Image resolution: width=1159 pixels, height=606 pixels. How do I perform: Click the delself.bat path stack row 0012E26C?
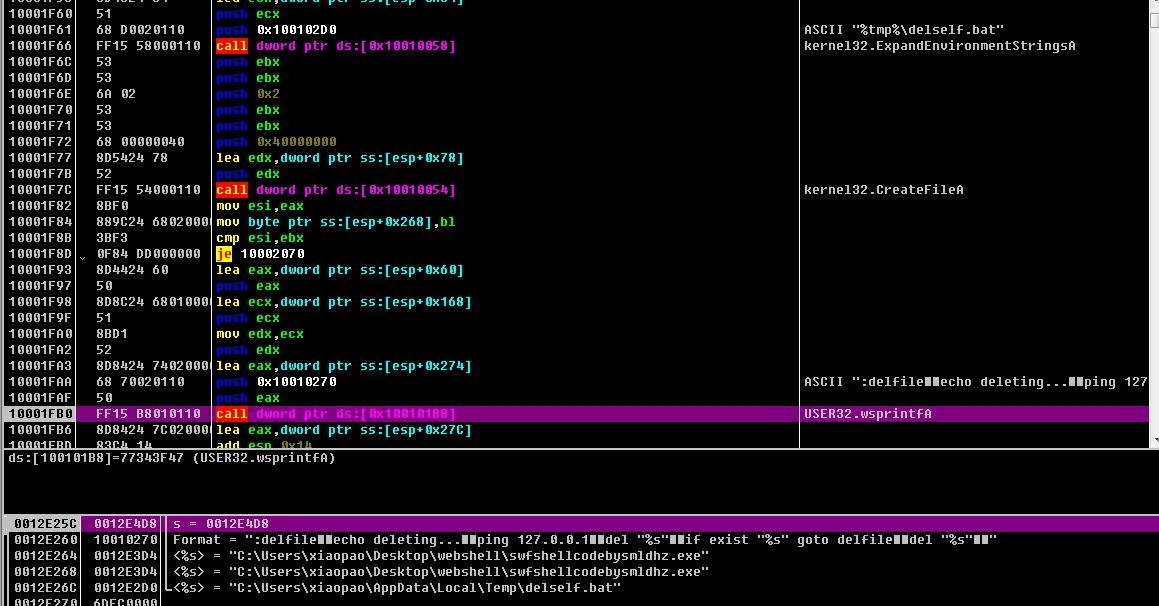[396, 588]
